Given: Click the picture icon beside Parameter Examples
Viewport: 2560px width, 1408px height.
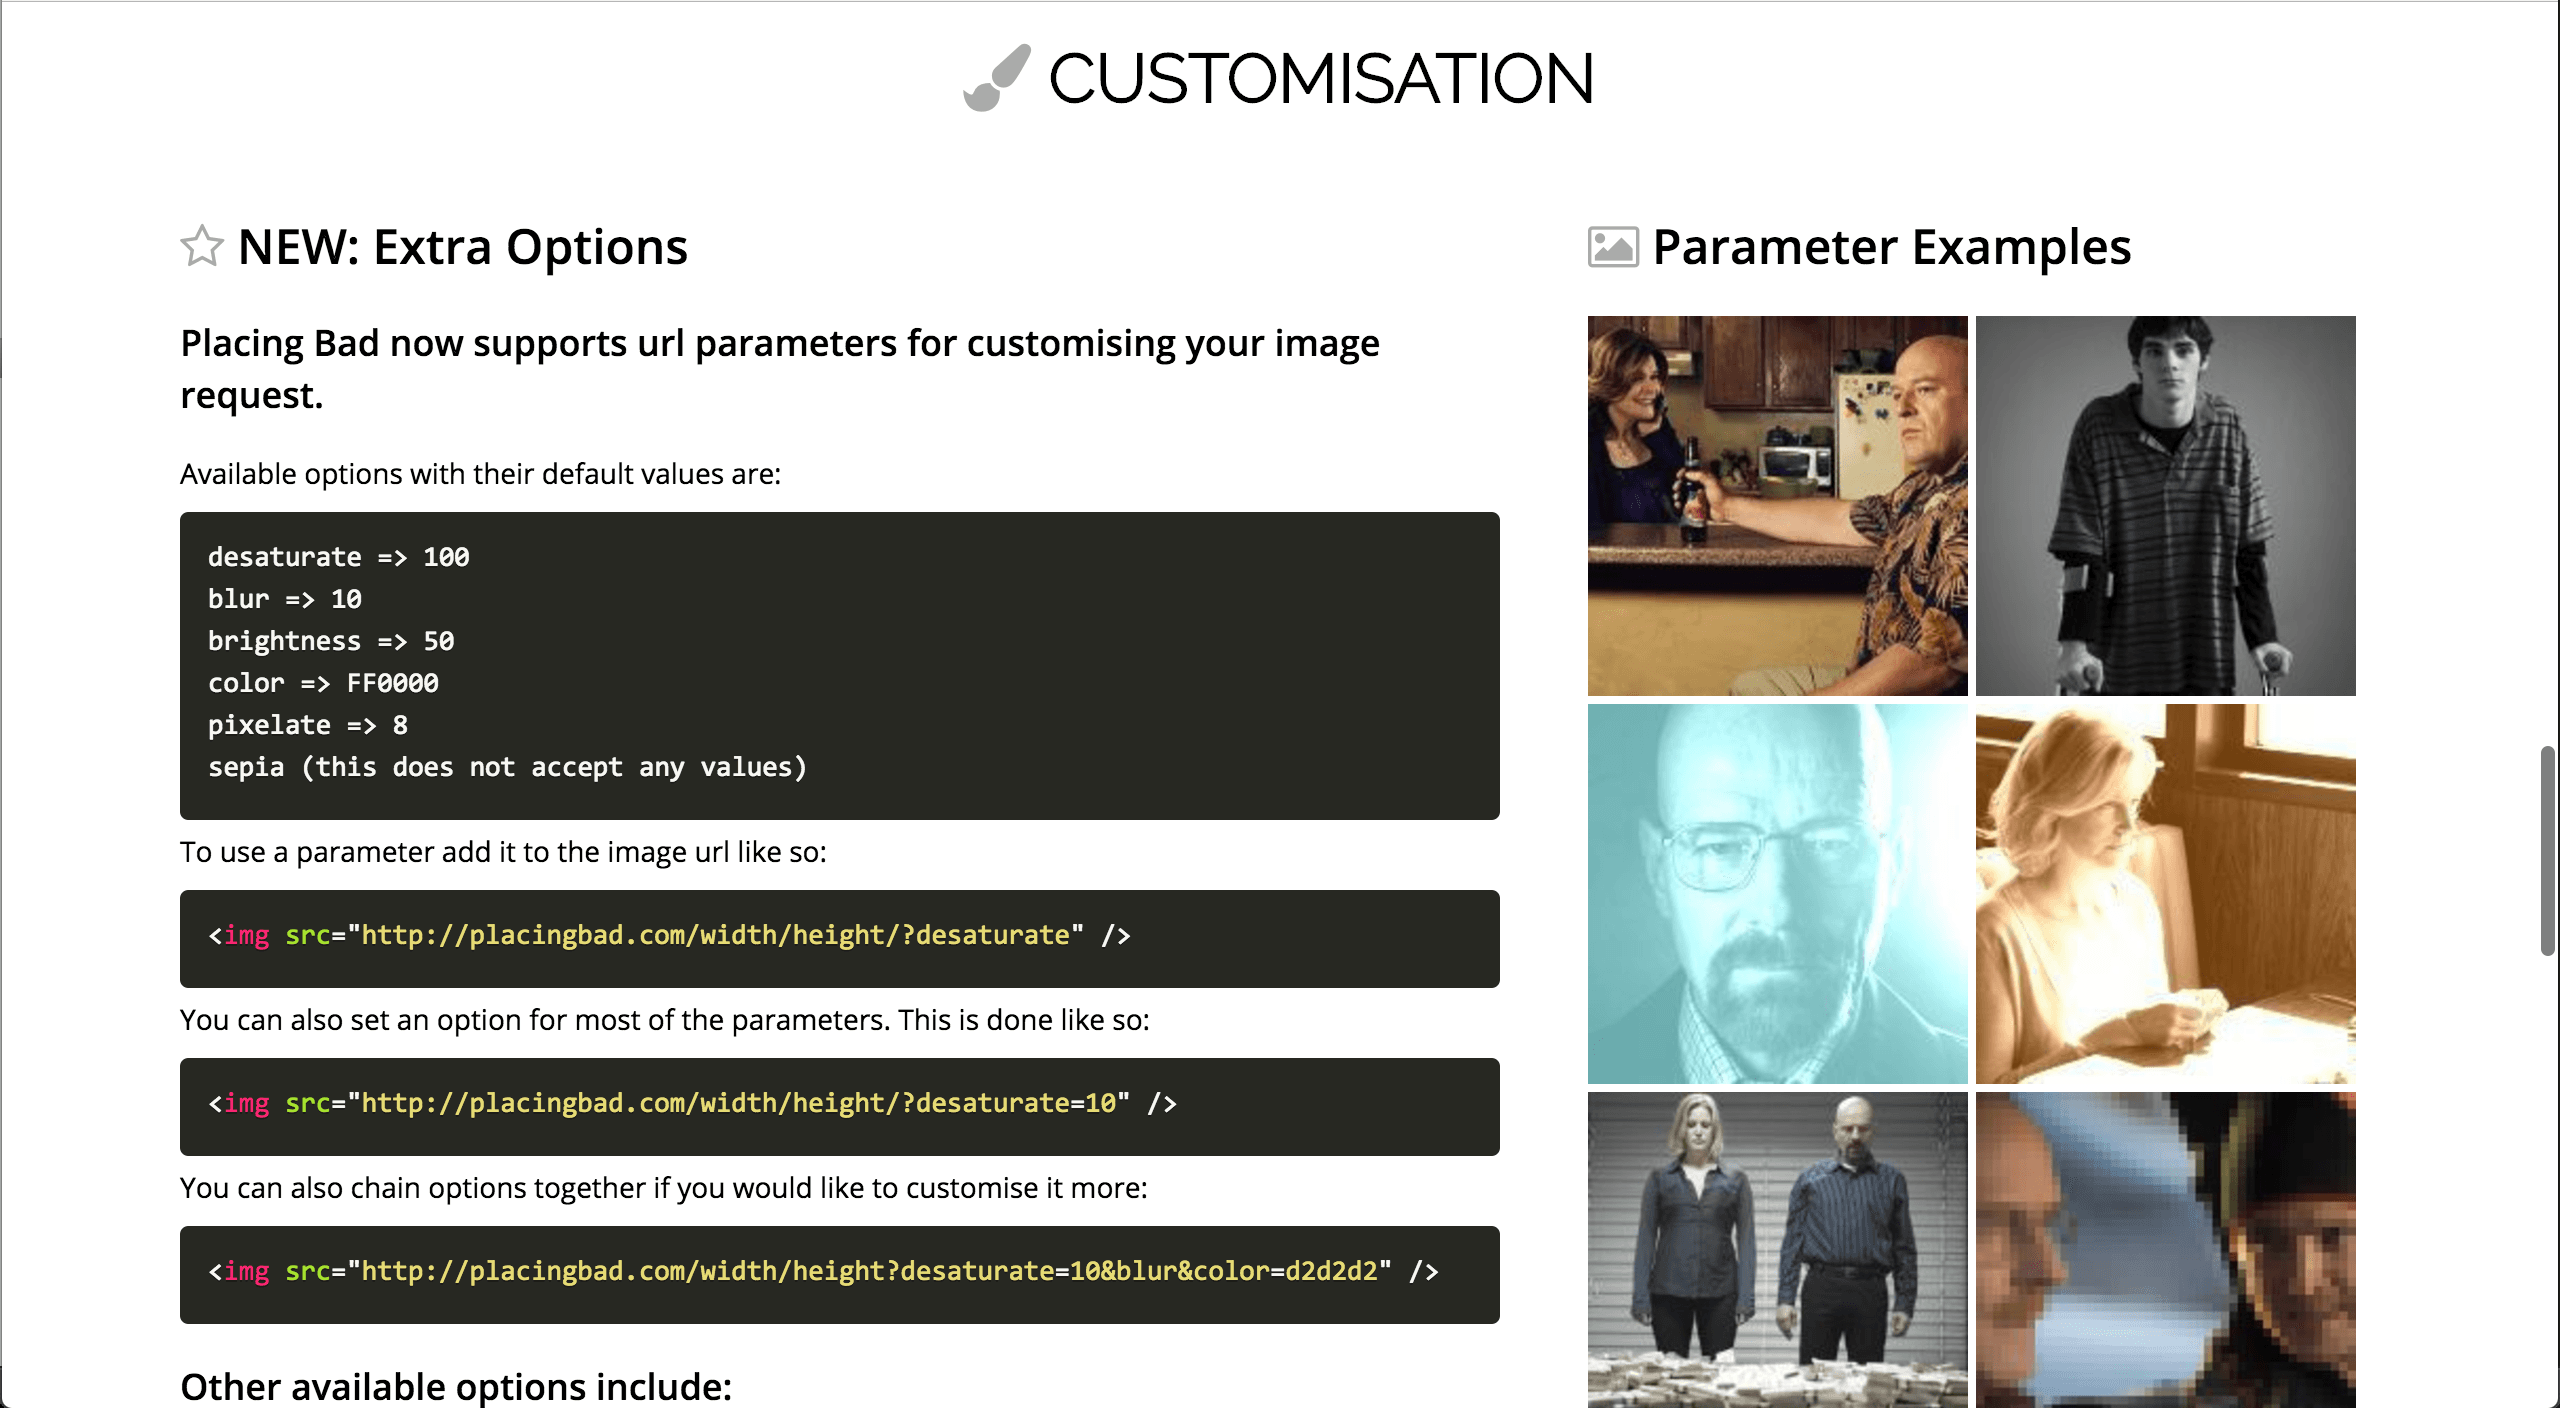Looking at the screenshot, I should coord(1612,247).
